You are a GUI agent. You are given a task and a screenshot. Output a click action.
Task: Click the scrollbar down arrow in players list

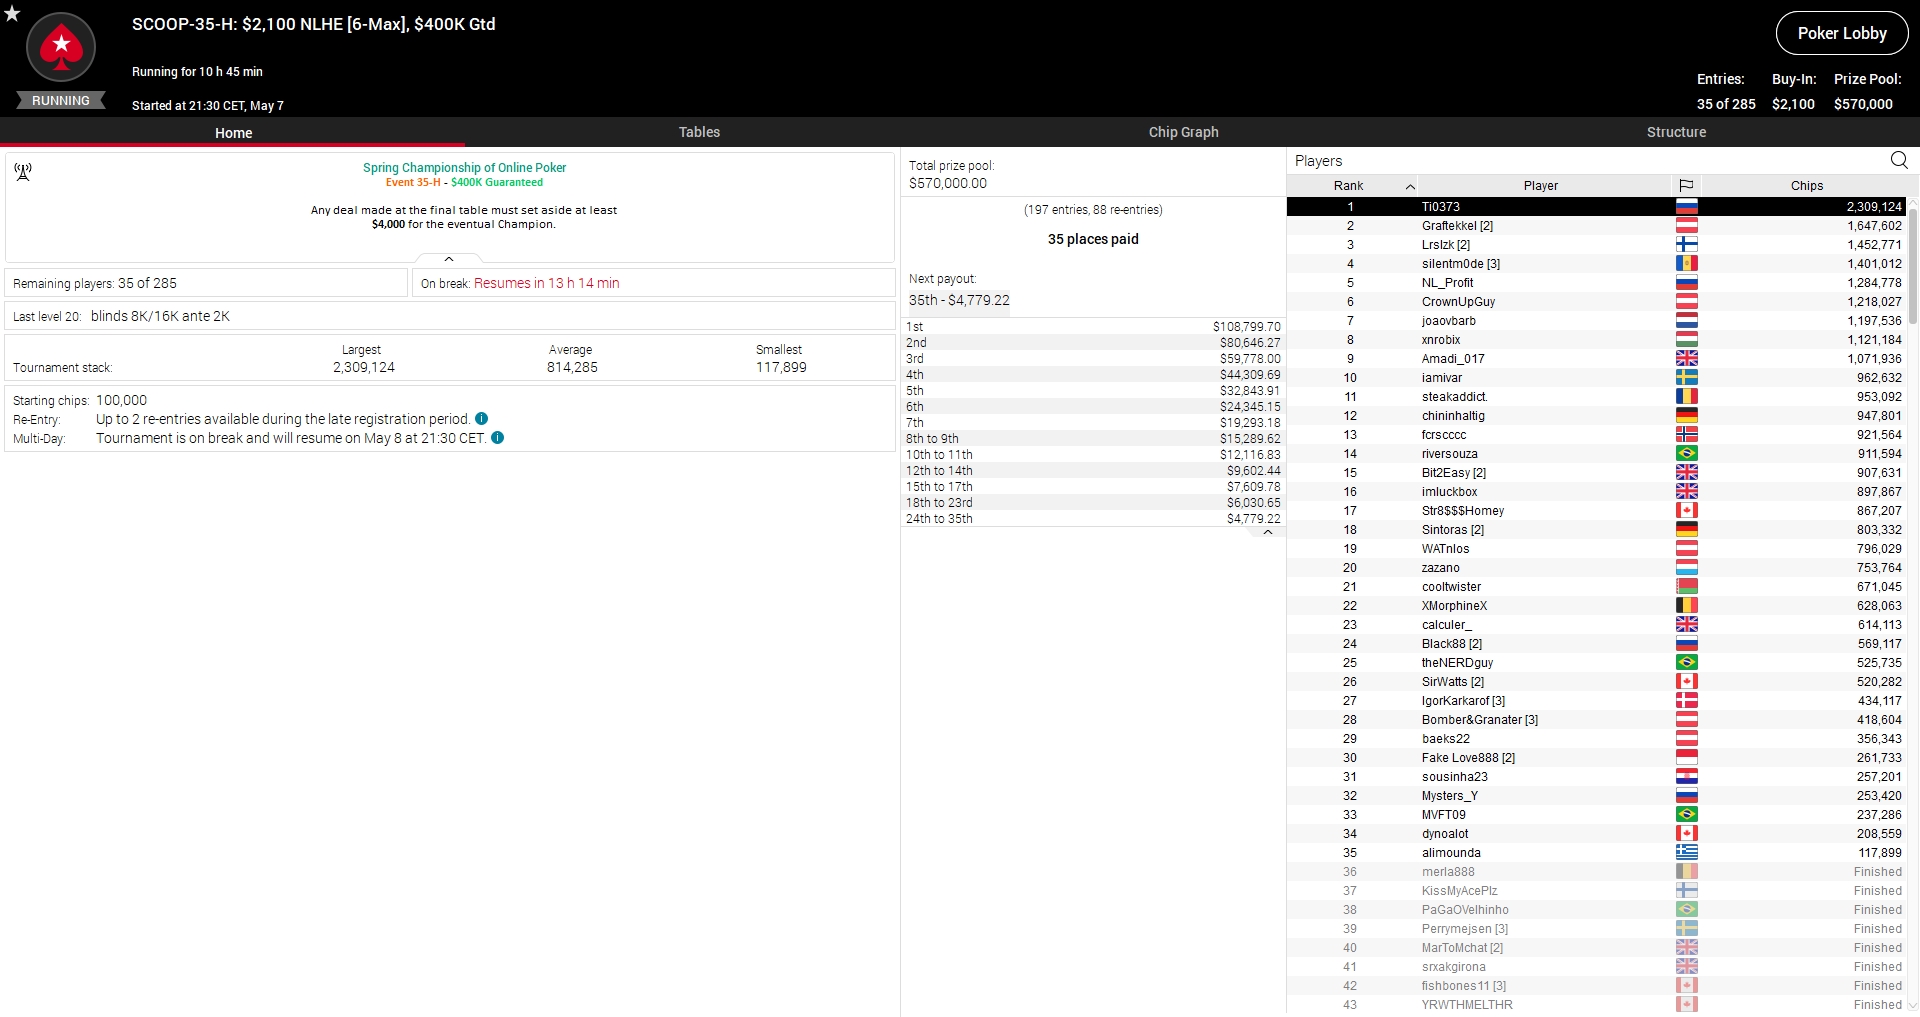(1913, 1006)
